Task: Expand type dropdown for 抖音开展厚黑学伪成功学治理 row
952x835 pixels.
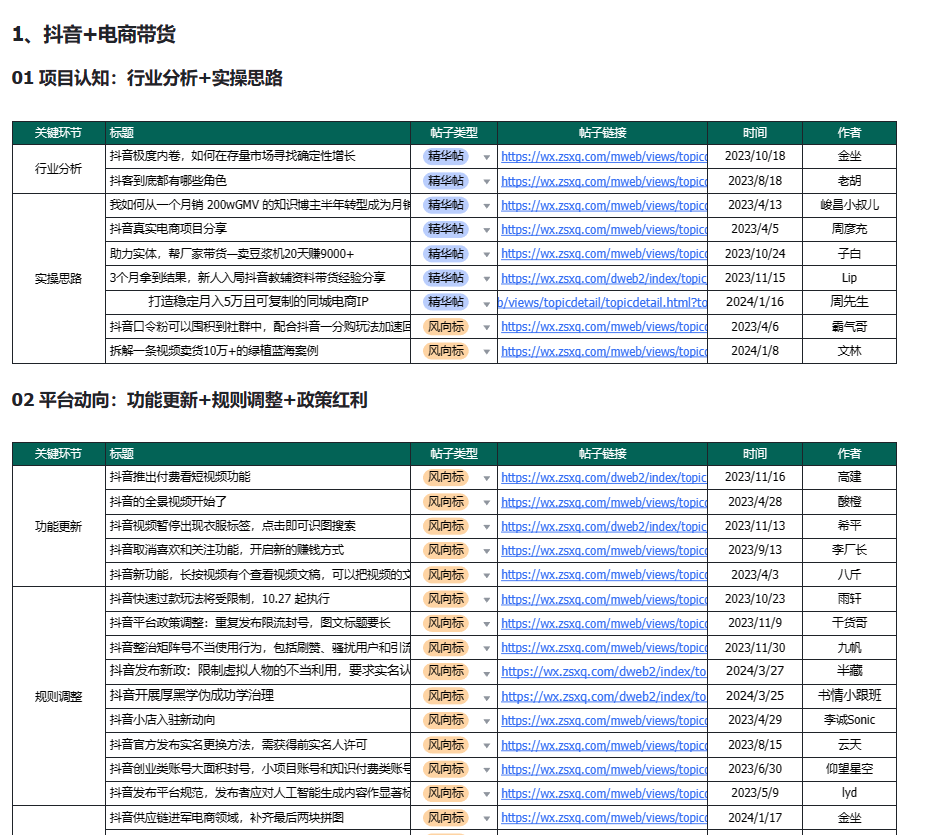Action: point(486,697)
